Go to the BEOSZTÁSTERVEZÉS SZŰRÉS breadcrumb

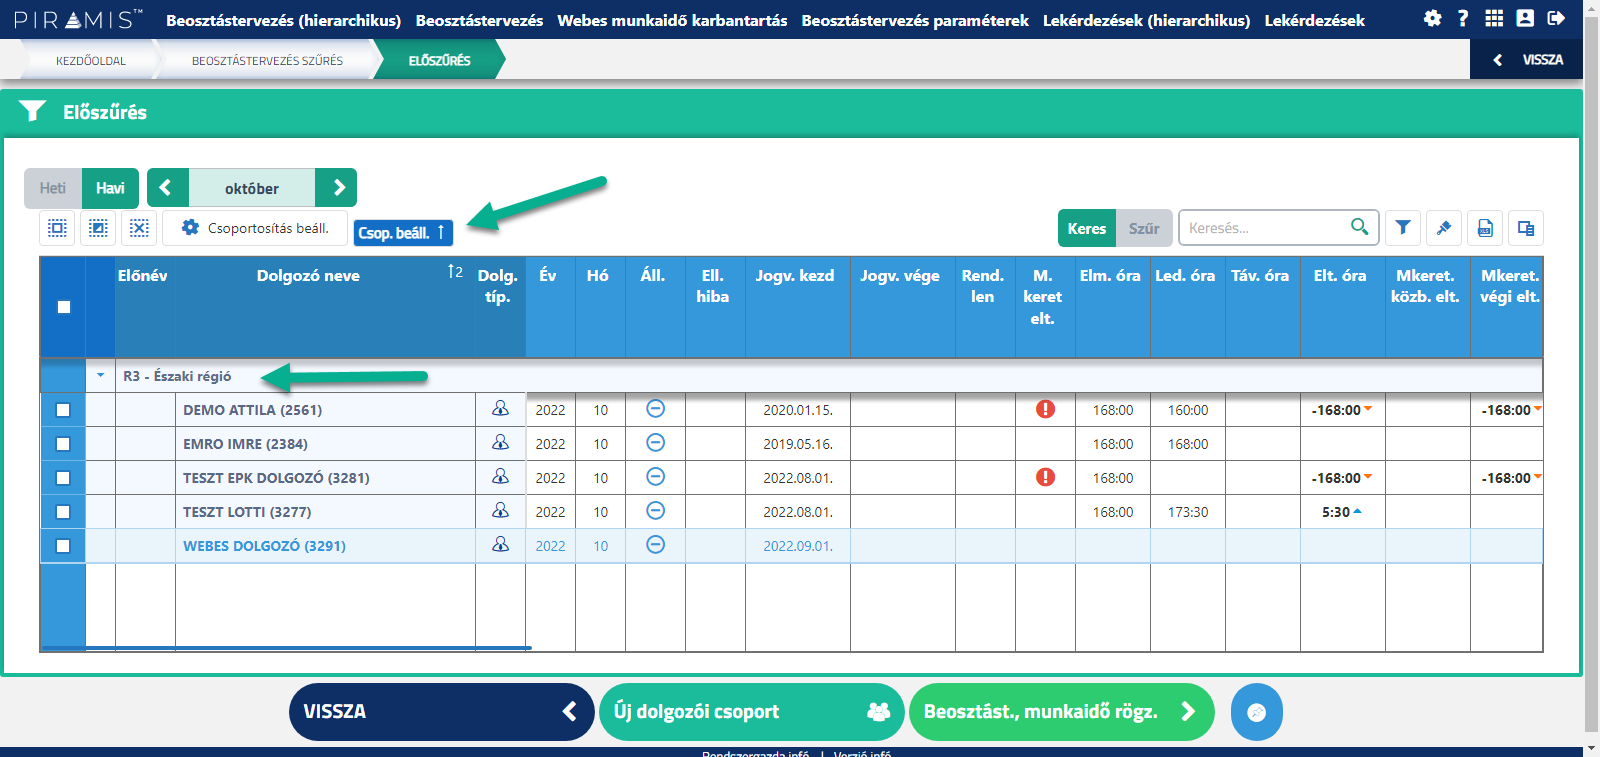[267, 60]
